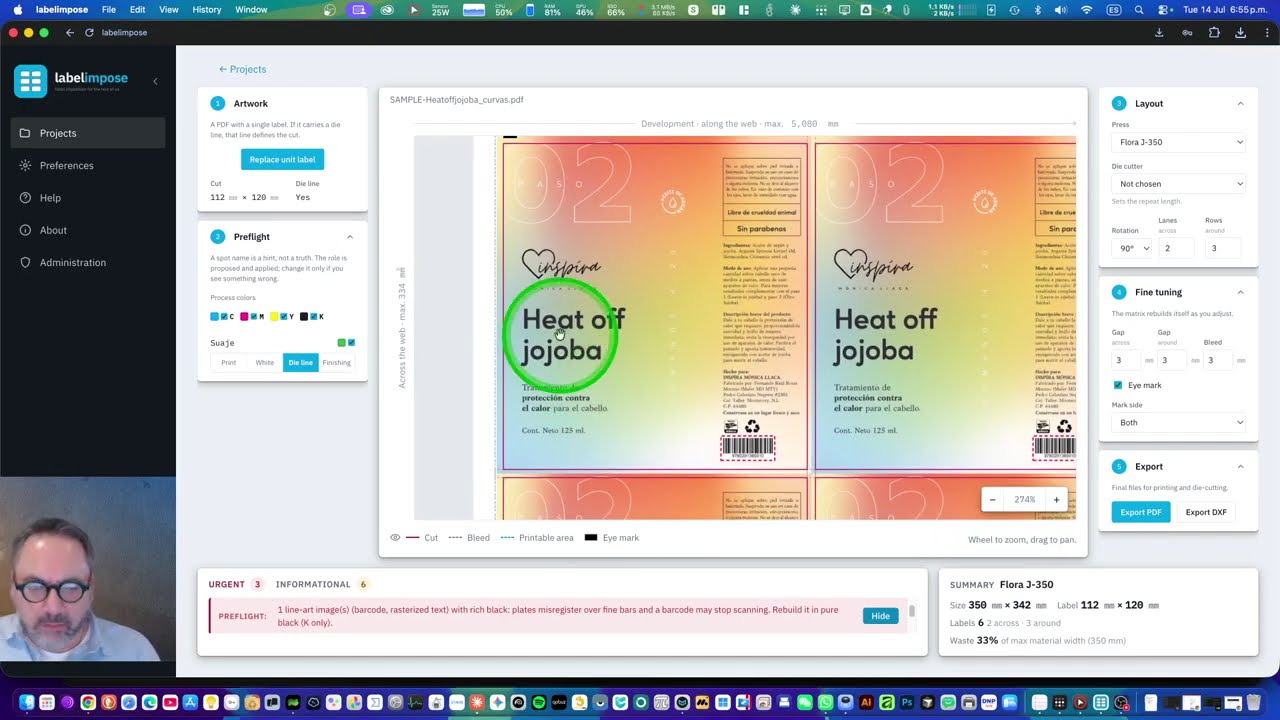Click Export DXF button
1280x720 pixels.
click(x=1206, y=512)
